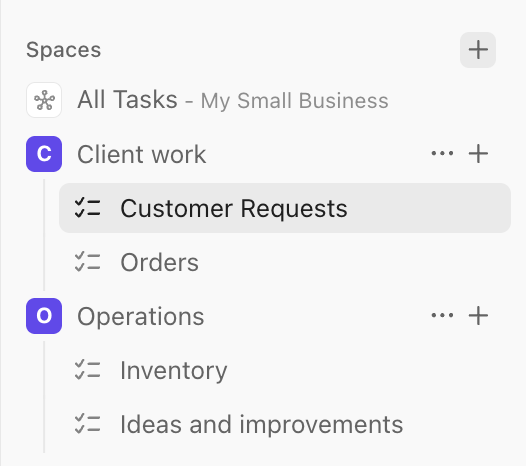
Task: Open Ideas and improvements list
Action: 285,424
